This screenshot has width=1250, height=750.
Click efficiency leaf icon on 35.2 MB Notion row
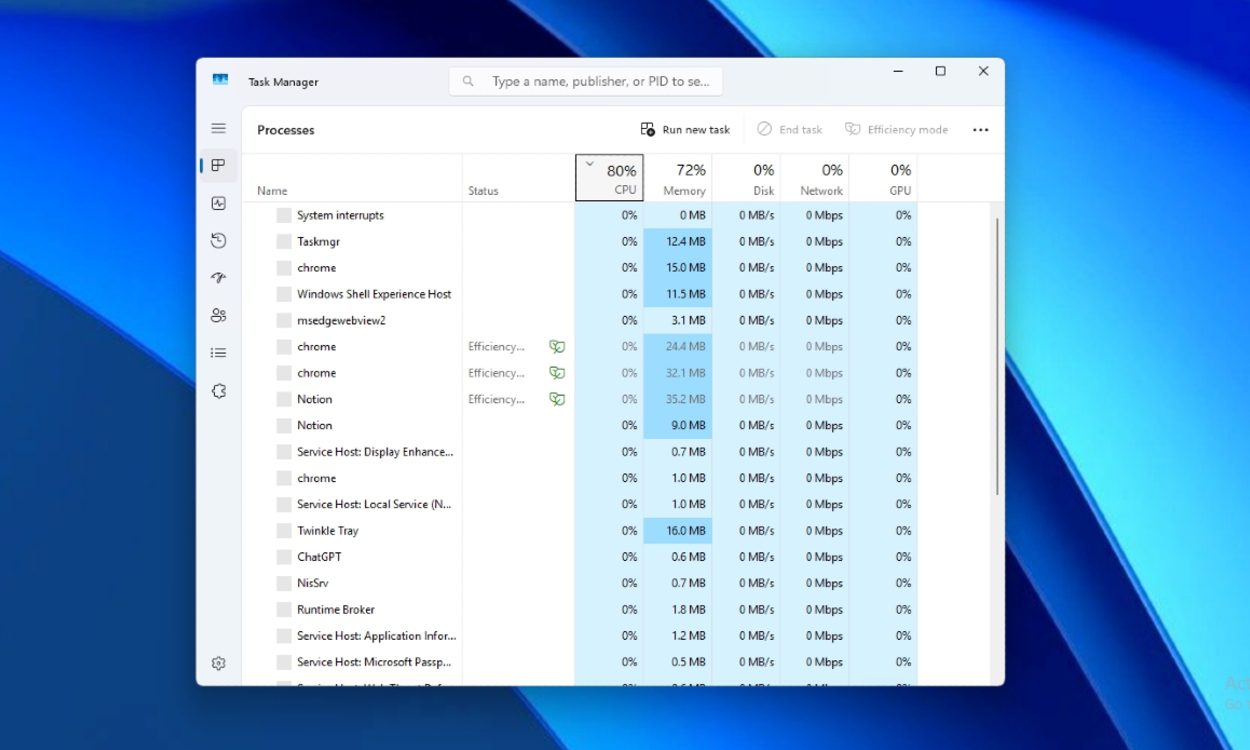click(557, 399)
